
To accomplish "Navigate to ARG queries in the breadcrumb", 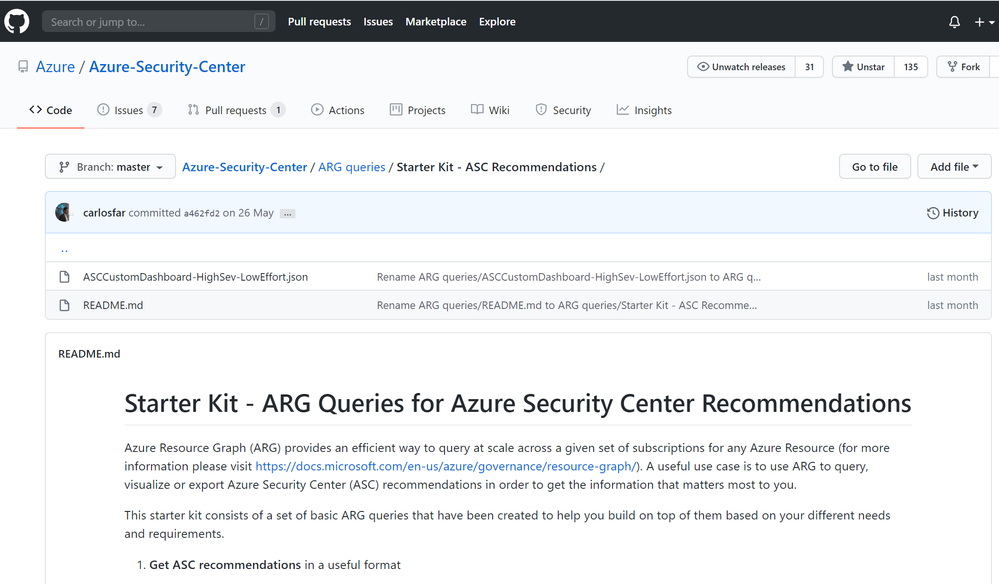I will click(x=352, y=167).
